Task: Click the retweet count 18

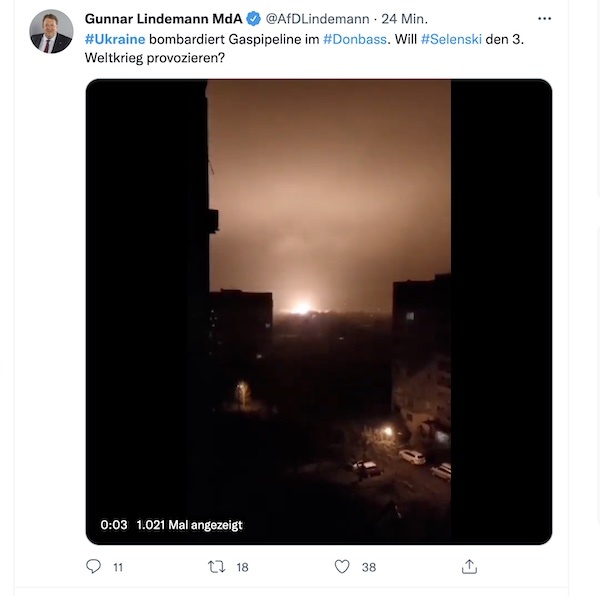Action: click(x=242, y=567)
